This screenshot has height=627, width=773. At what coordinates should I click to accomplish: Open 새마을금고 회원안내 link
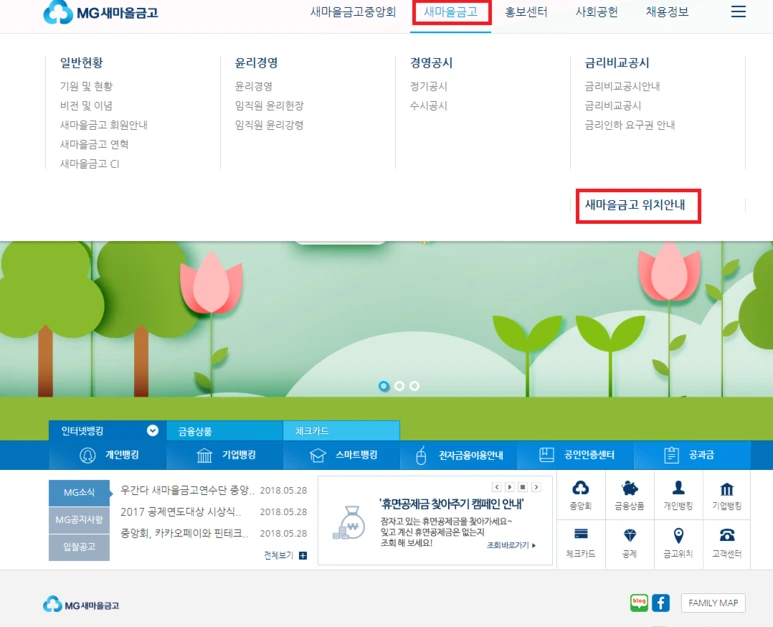pos(104,125)
